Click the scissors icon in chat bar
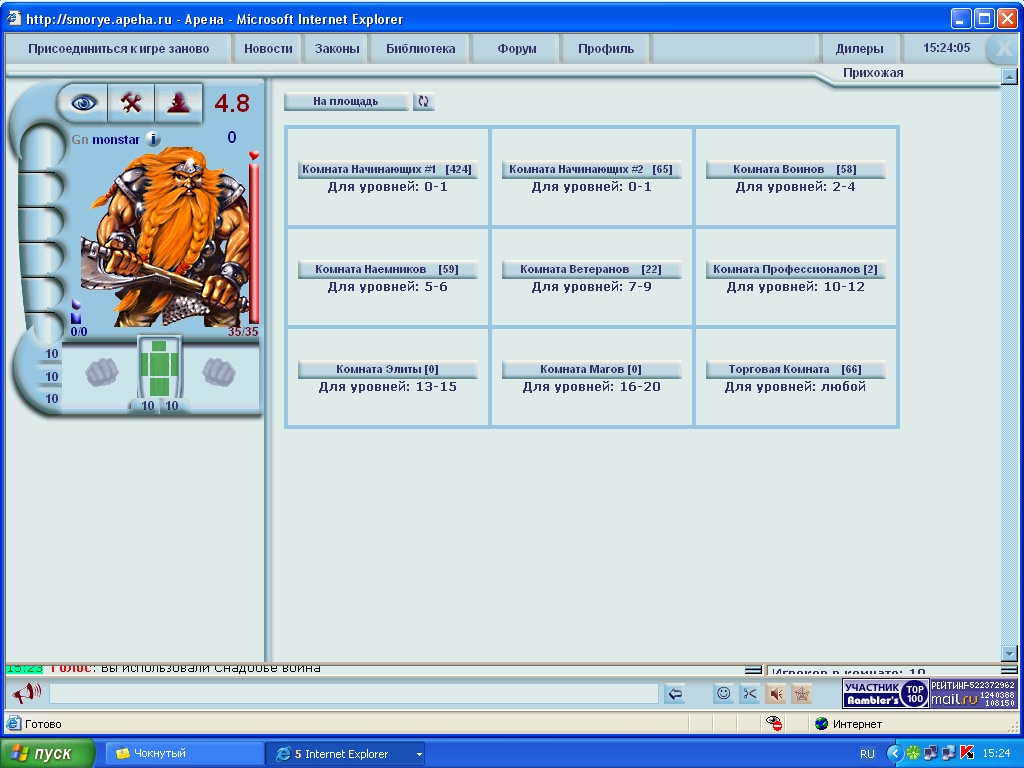The width and height of the screenshot is (1024, 768). [x=750, y=694]
